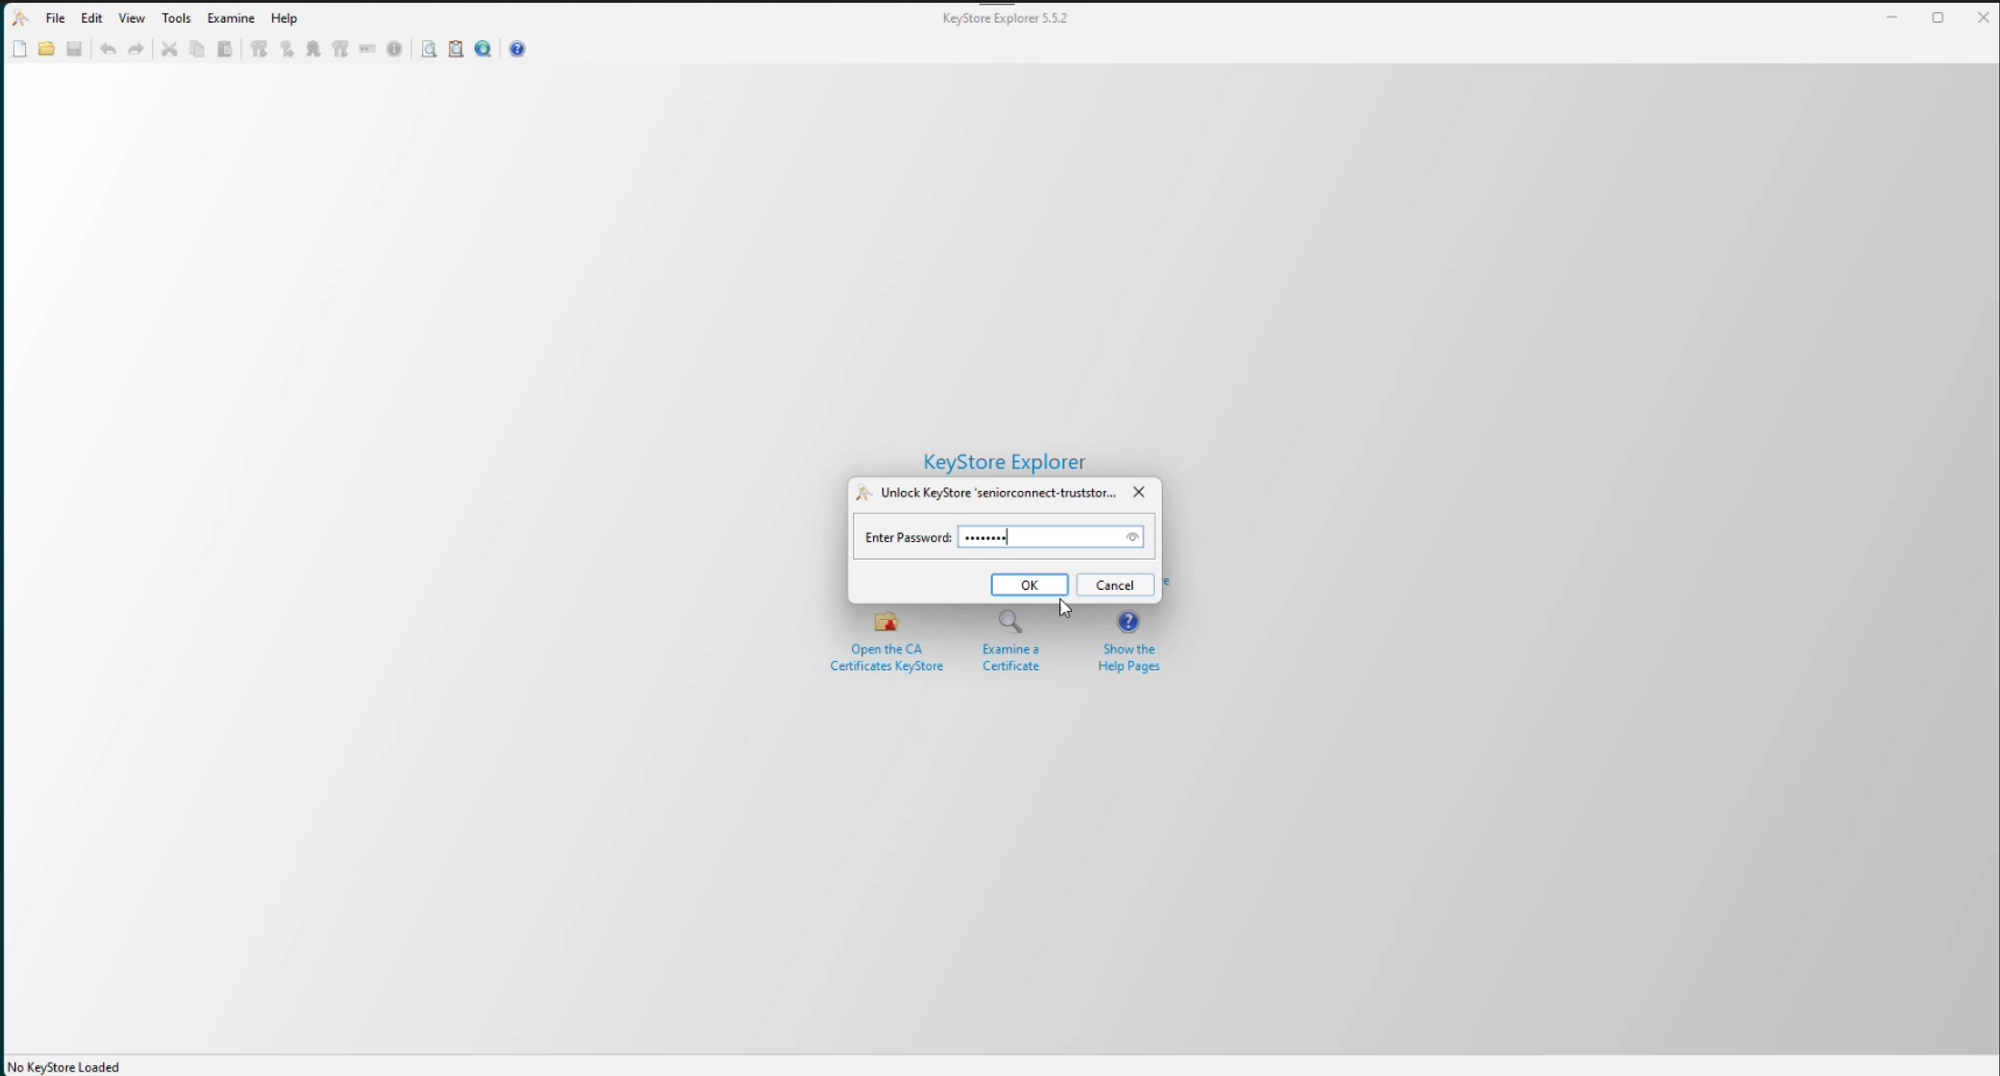Click the blue 'KeyStore Explorer' heading

click(1004, 462)
